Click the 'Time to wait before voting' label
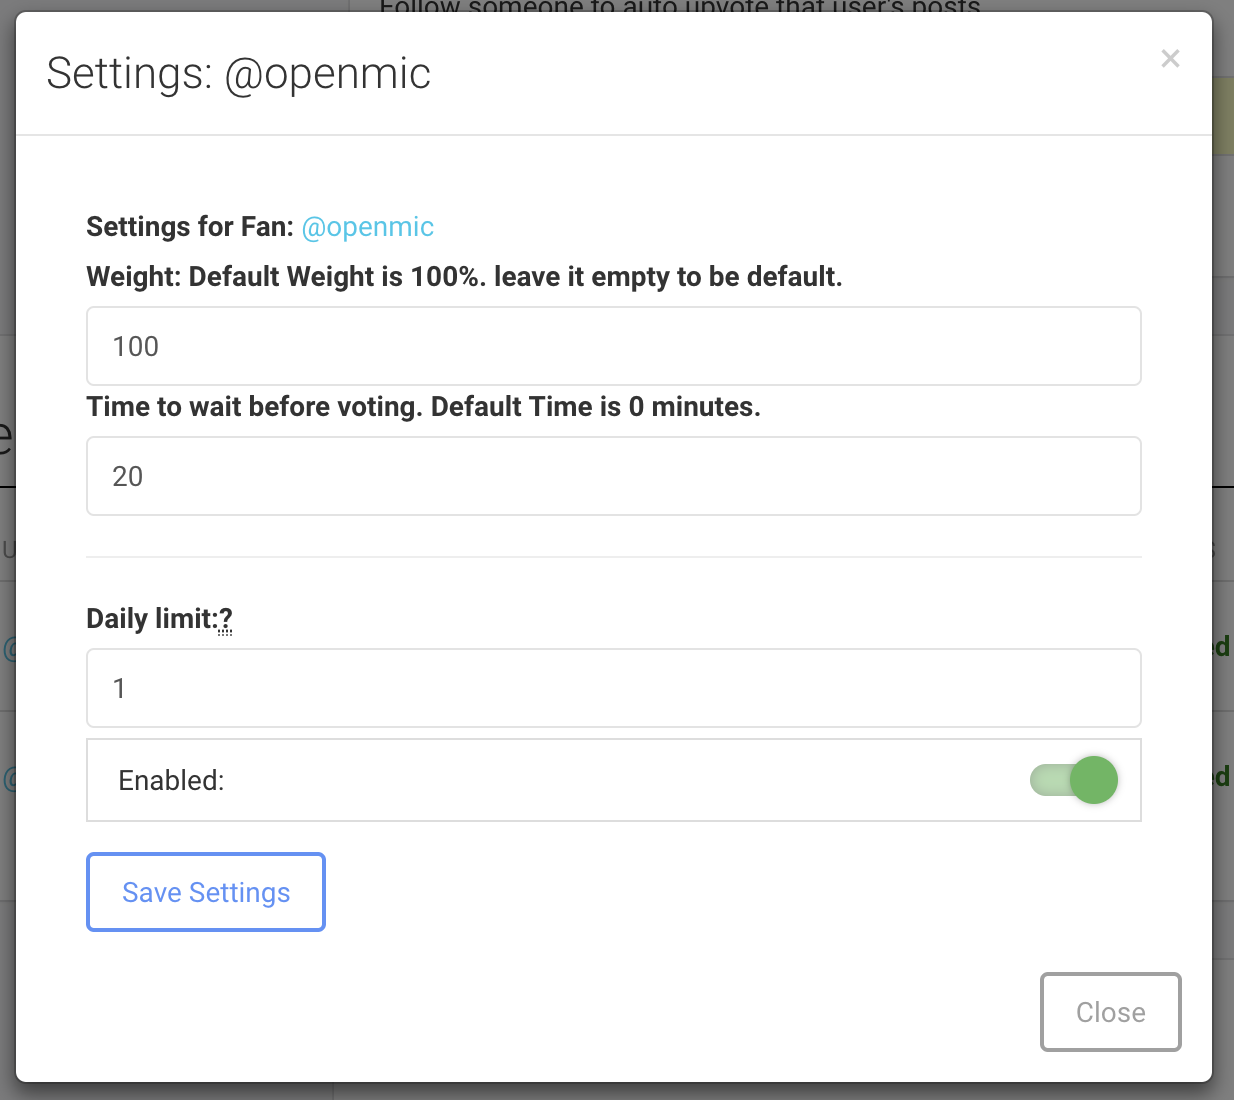 point(422,407)
